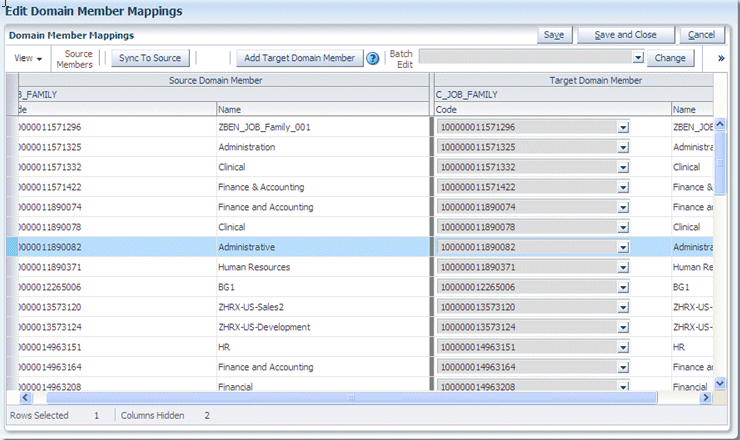The width and height of the screenshot is (740, 440).
Task: Expand the toolbar overflow double-arrow
Action: tap(721, 59)
